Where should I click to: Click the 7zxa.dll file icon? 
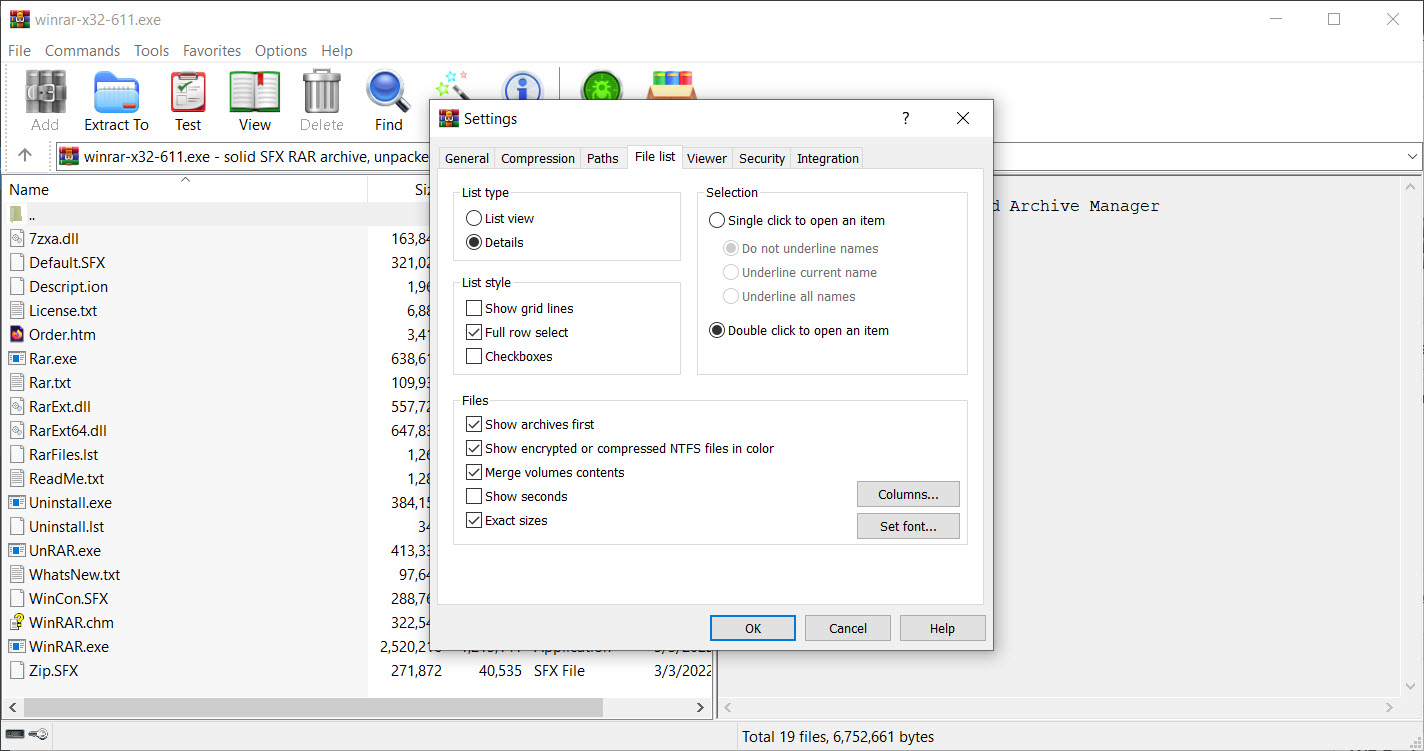pos(17,238)
